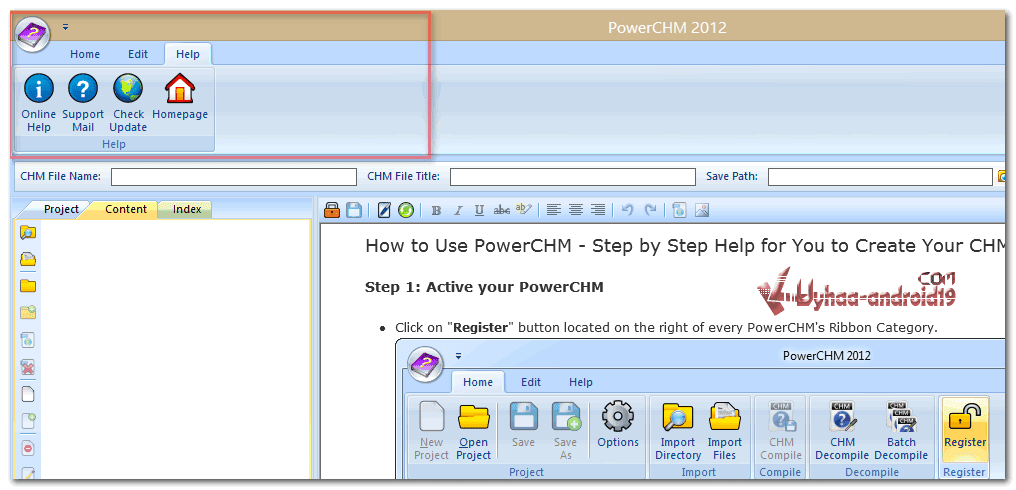Click the page with red minus sidebar icon
The height and width of the screenshot is (490, 1016).
[28, 448]
